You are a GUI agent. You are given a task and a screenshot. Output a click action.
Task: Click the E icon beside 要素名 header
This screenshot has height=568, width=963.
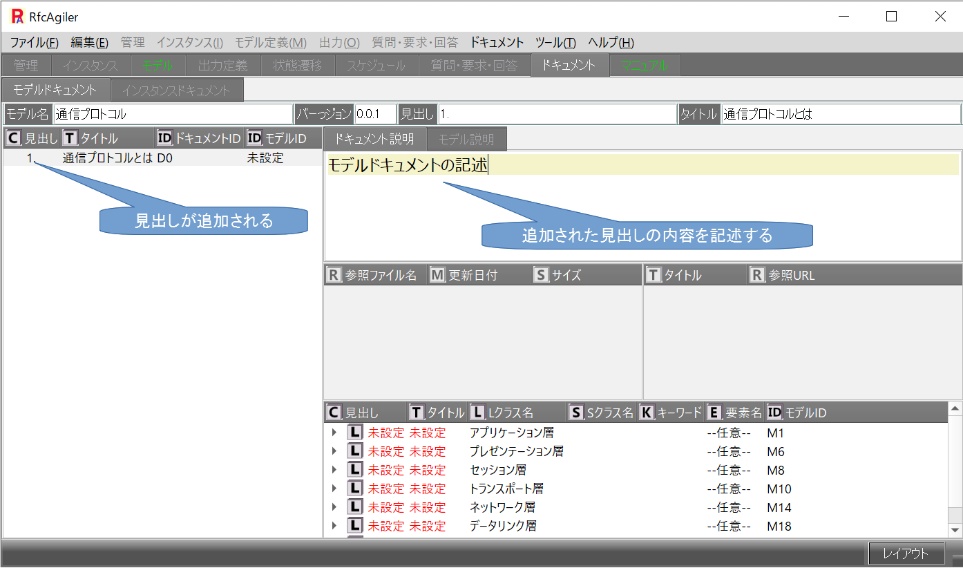714,413
